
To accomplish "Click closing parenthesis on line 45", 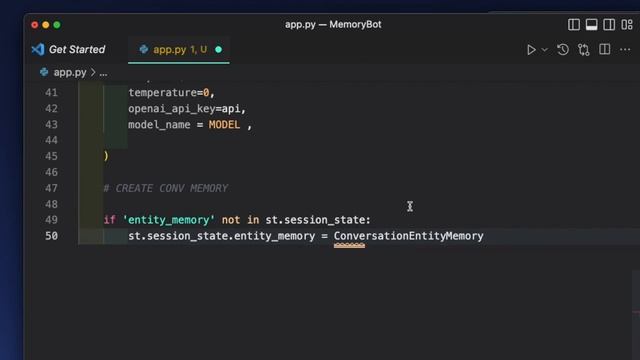I will coord(106,156).
